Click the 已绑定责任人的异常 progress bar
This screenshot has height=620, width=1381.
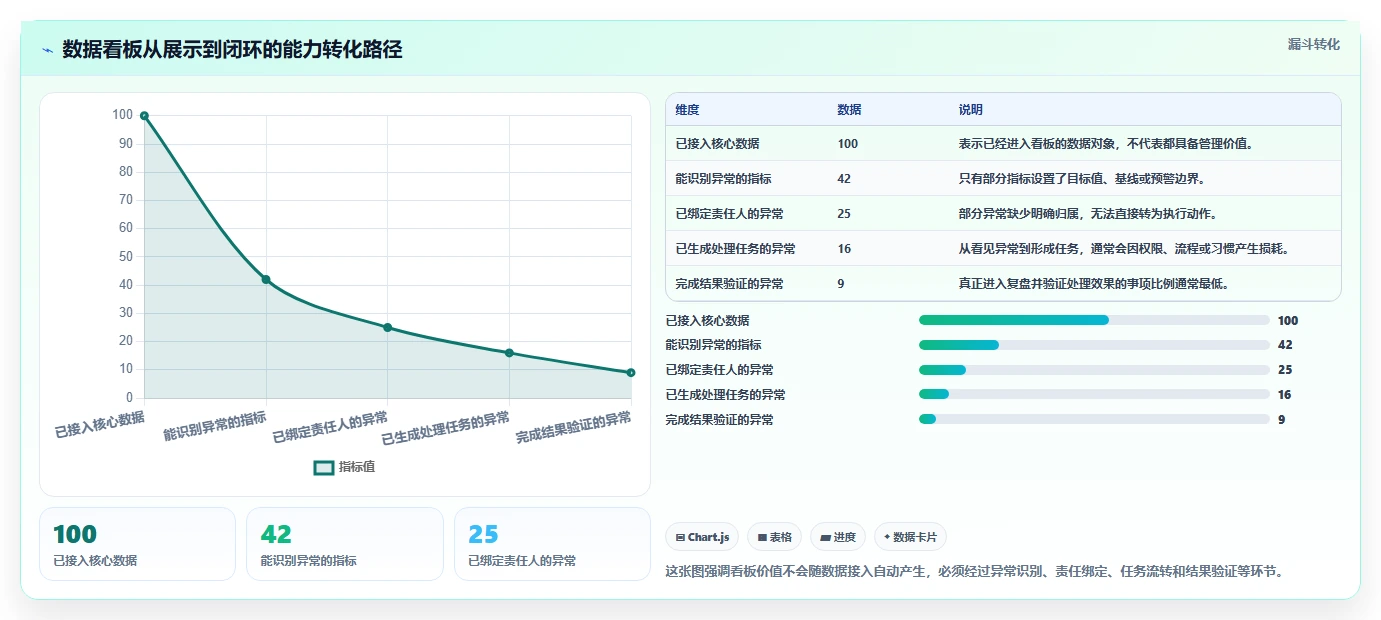(1094, 370)
